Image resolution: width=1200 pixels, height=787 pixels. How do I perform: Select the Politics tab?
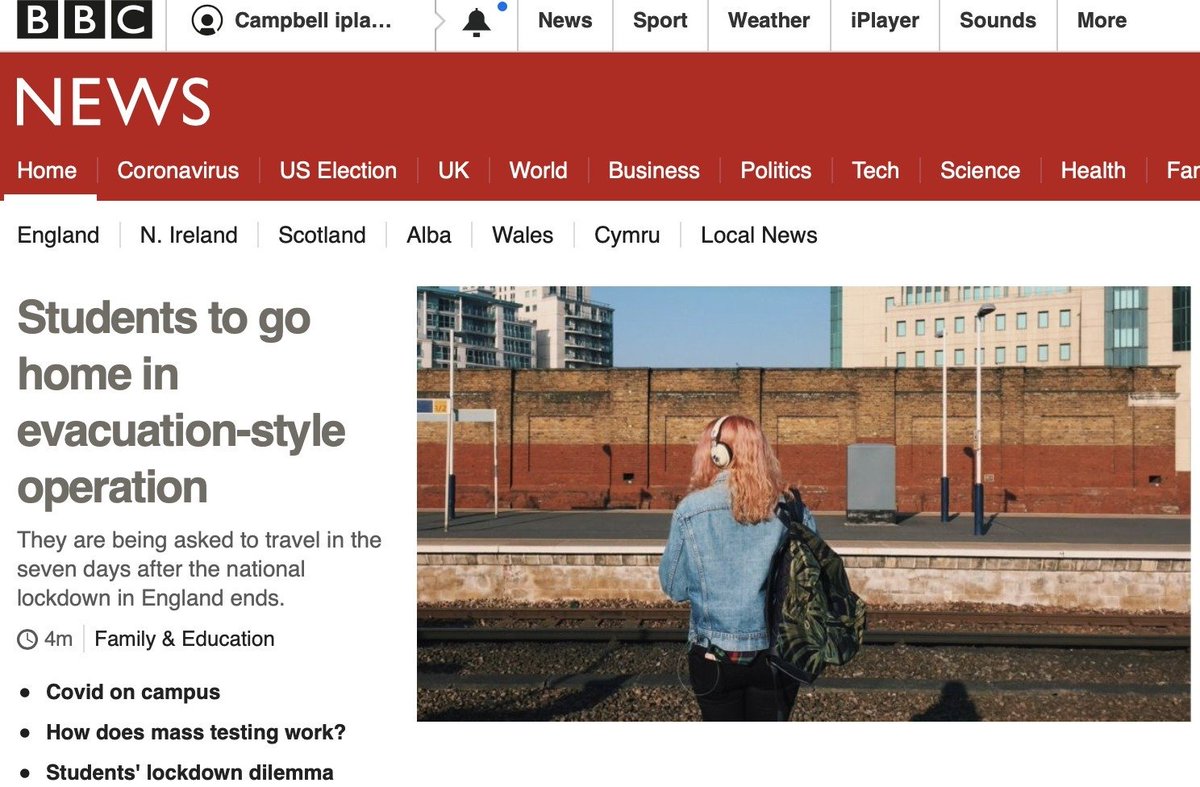click(x=776, y=171)
